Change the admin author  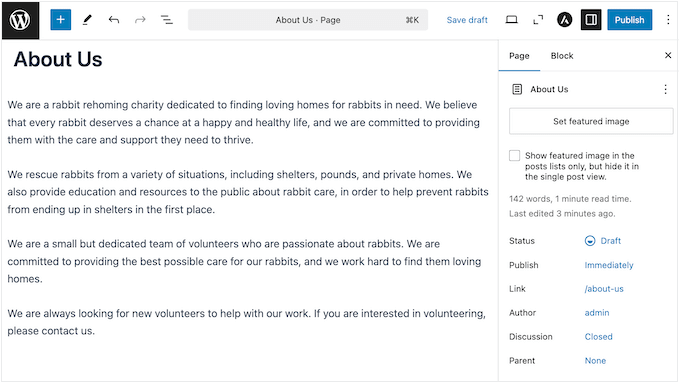pyautogui.click(x=597, y=313)
